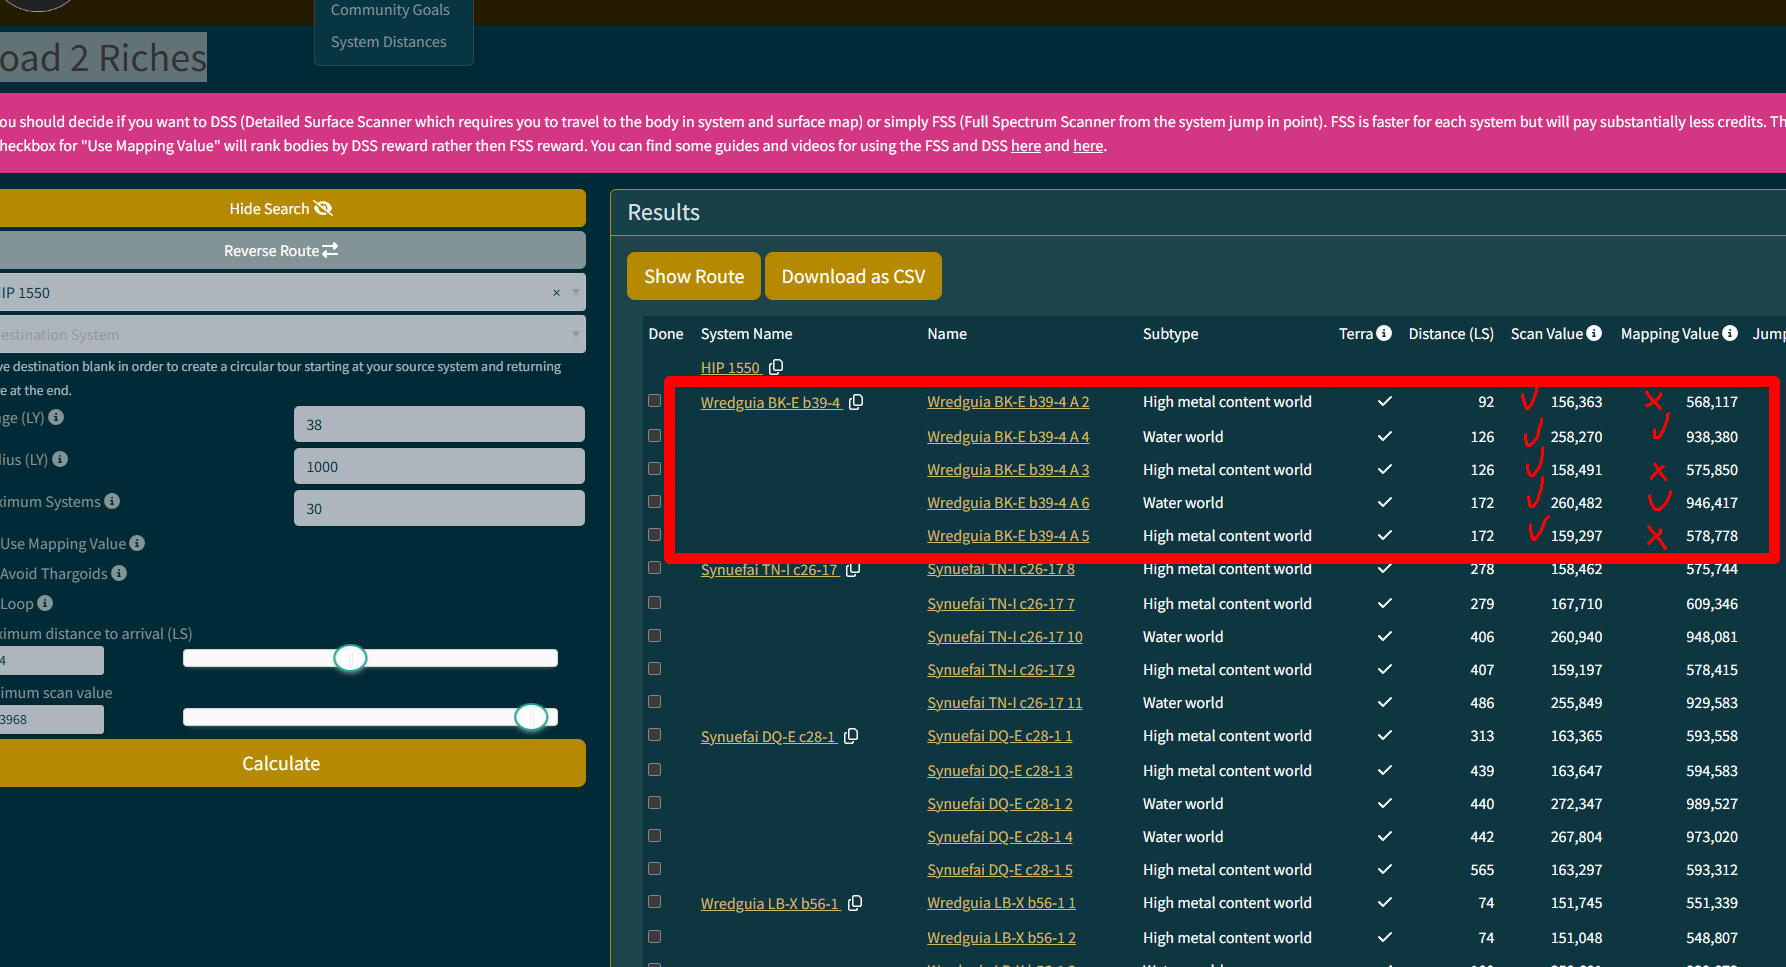Tick Done checkbox for Wredguia BK-E b39-4 A 3
Image resolution: width=1786 pixels, height=967 pixels.
(655, 469)
